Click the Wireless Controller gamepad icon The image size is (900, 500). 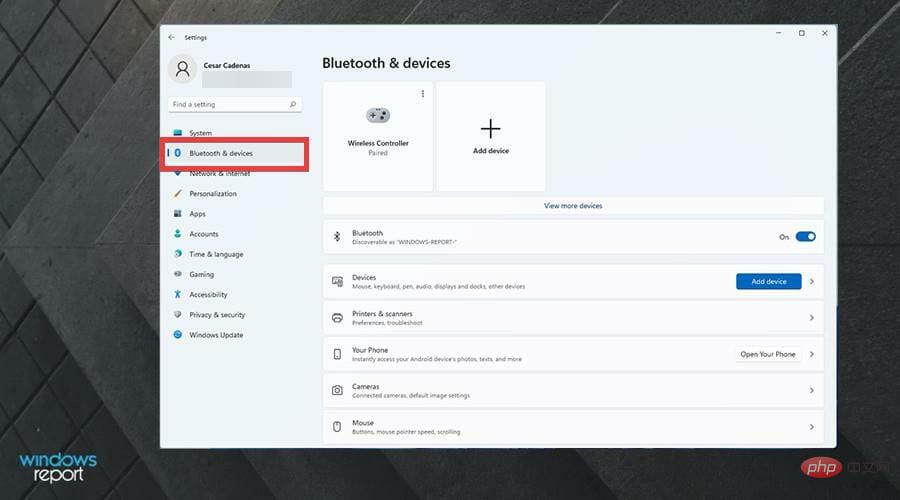click(x=378, y=116)
